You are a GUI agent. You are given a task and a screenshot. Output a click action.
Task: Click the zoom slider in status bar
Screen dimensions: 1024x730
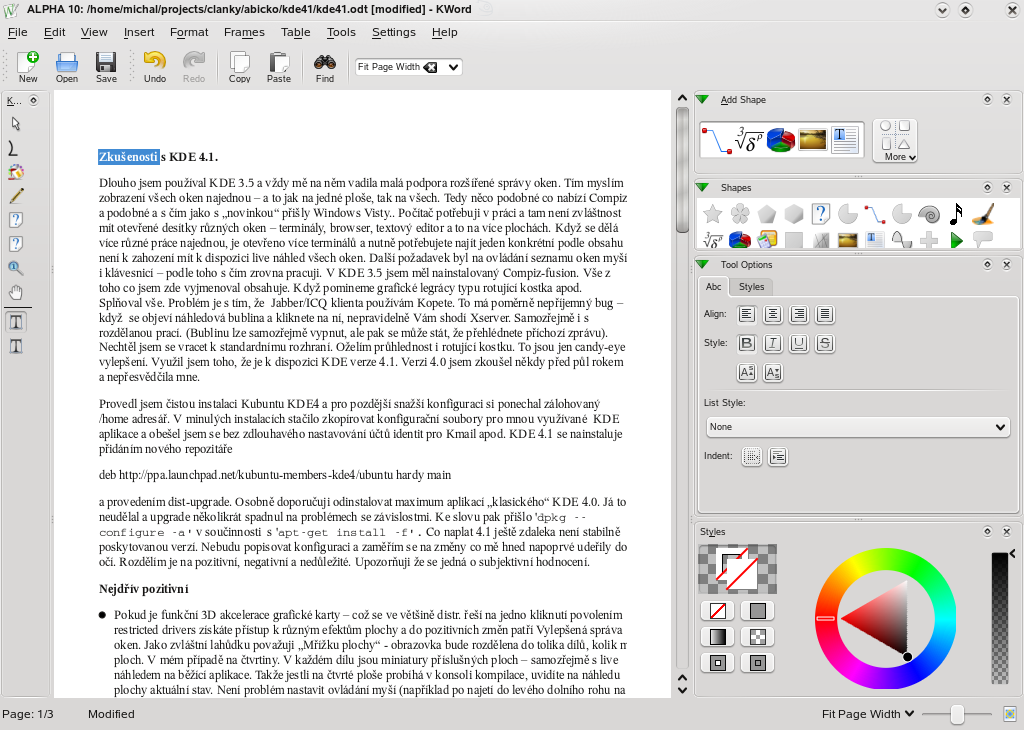click(x=957, y=714)
